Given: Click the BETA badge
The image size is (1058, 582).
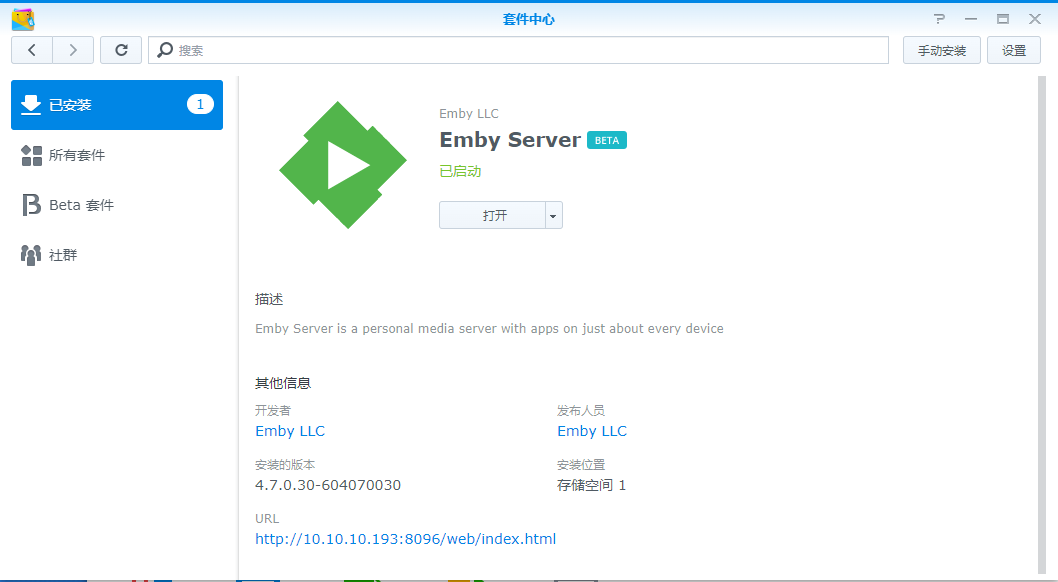Looking at the screenshot, I should [607, 140].
